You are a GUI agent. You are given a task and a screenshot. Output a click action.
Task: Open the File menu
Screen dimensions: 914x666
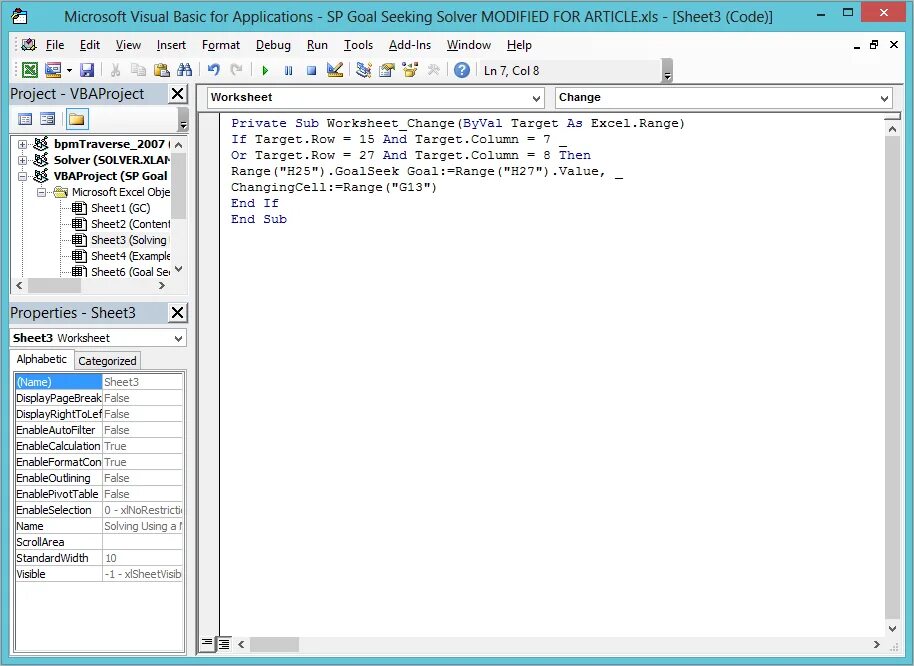click(x=55, y=45)
